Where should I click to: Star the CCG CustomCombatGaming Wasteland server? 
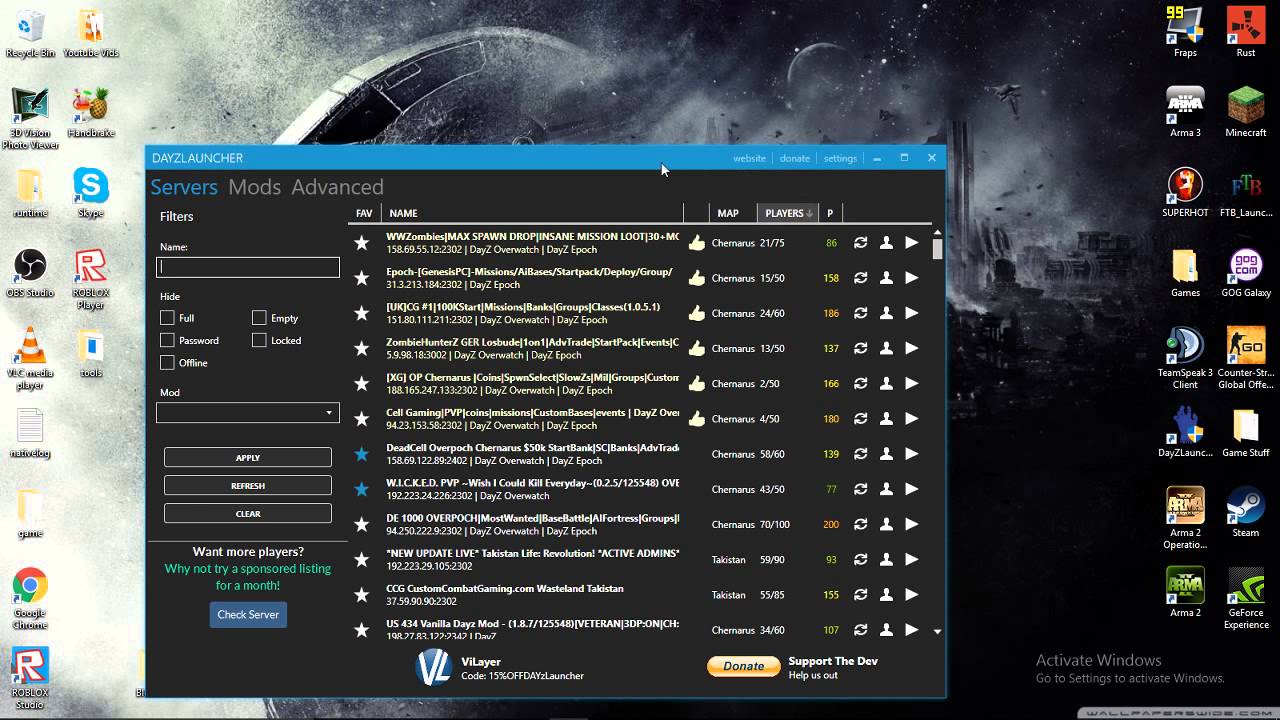coord(362,595)
